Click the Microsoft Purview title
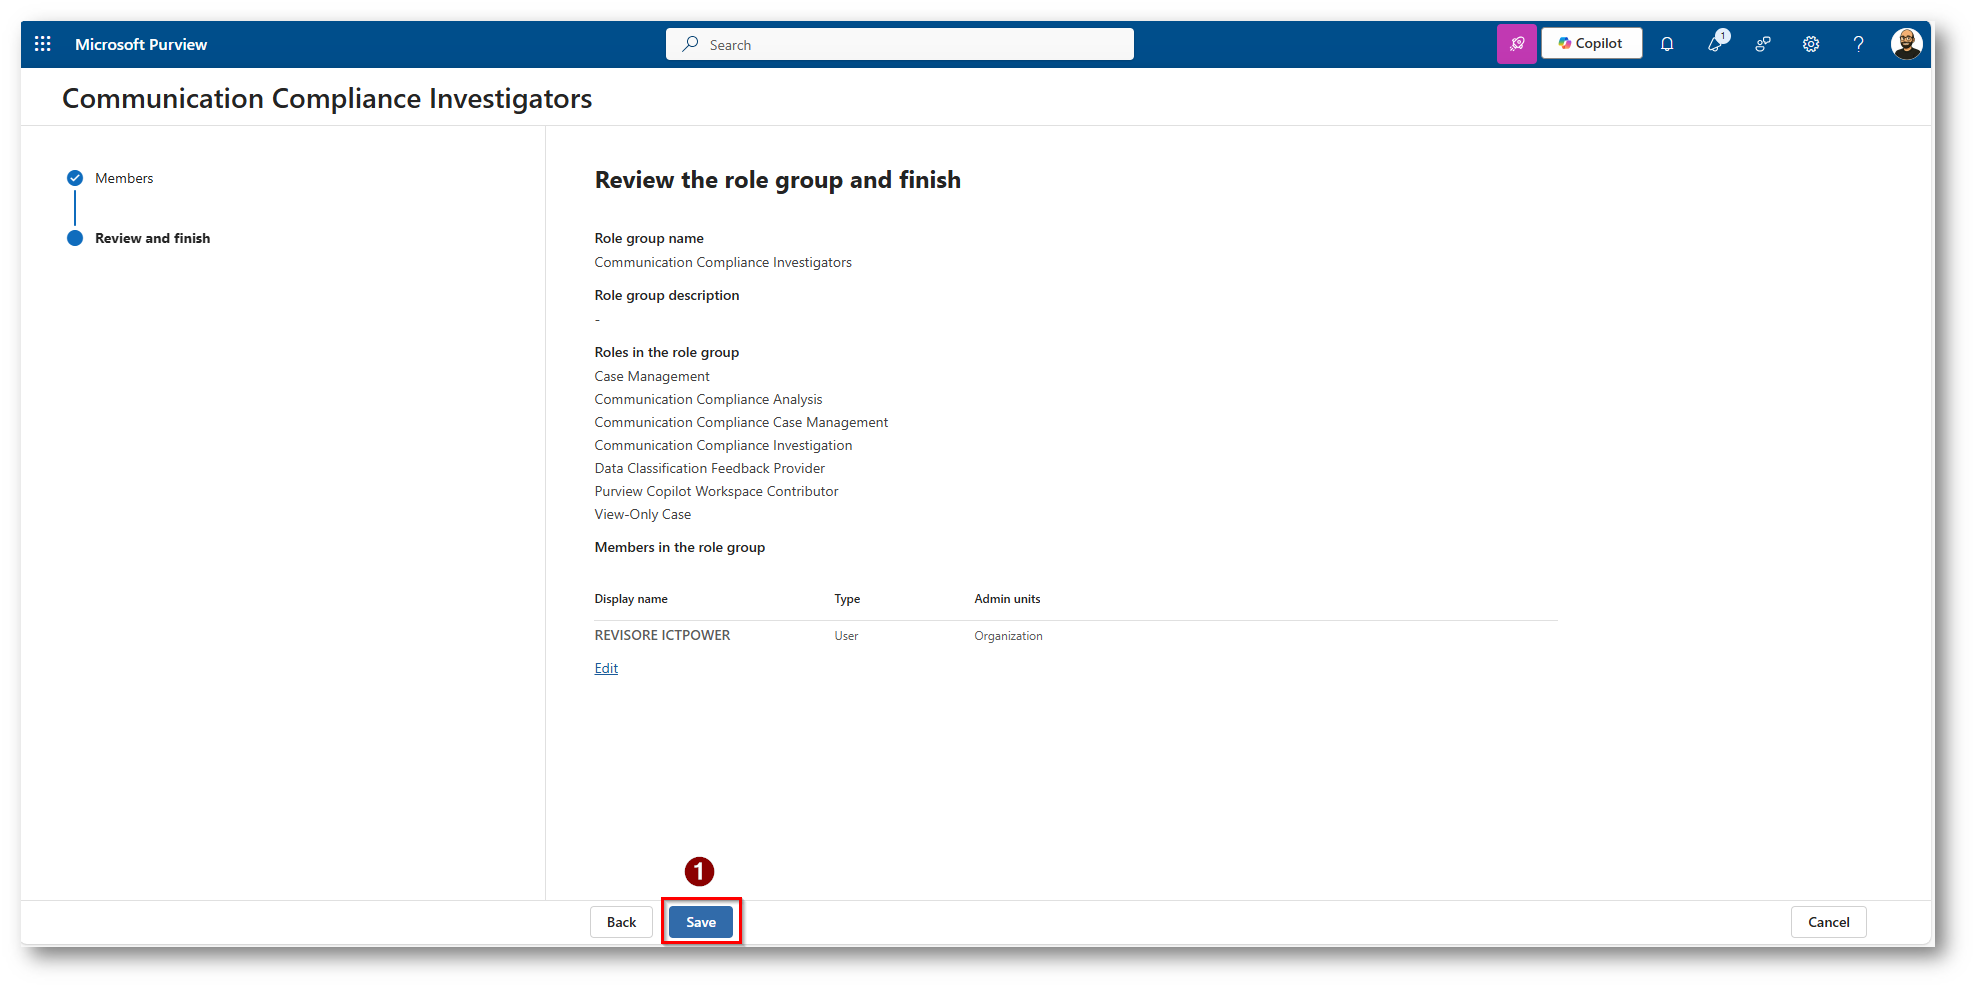The image size is (1977, 989). tap(141, 44)
